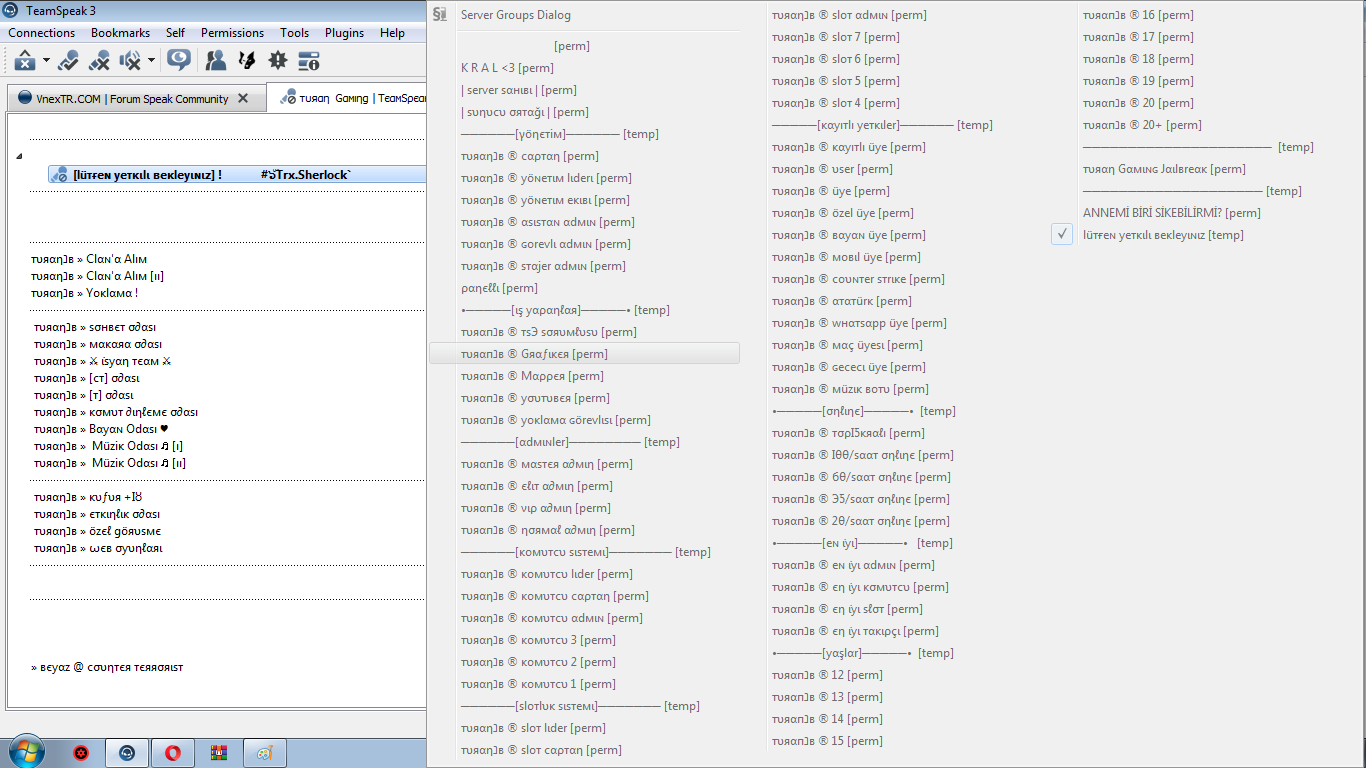Open the Connections menu
The width and height of the screenshot is (1366, 768).
(42, 33)
